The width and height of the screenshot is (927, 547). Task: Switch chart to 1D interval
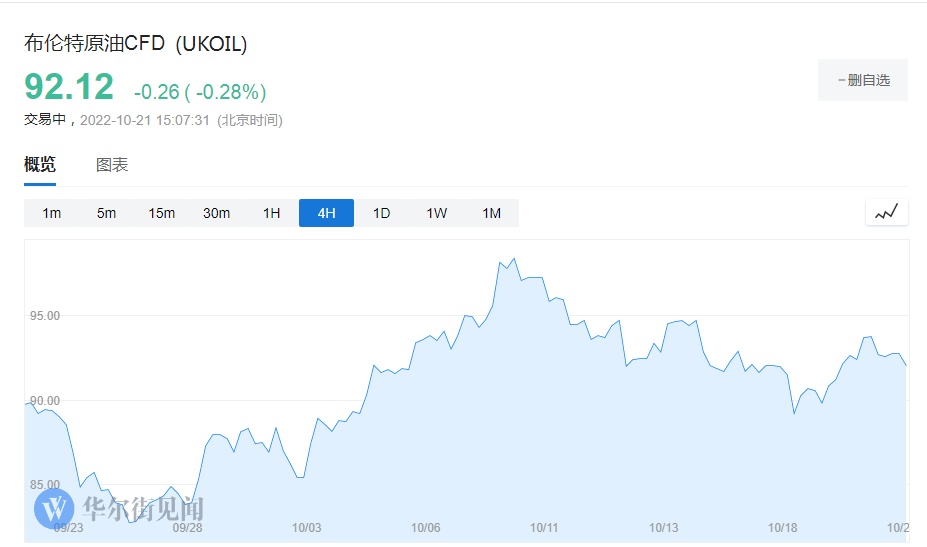click(x=381, y=213)
